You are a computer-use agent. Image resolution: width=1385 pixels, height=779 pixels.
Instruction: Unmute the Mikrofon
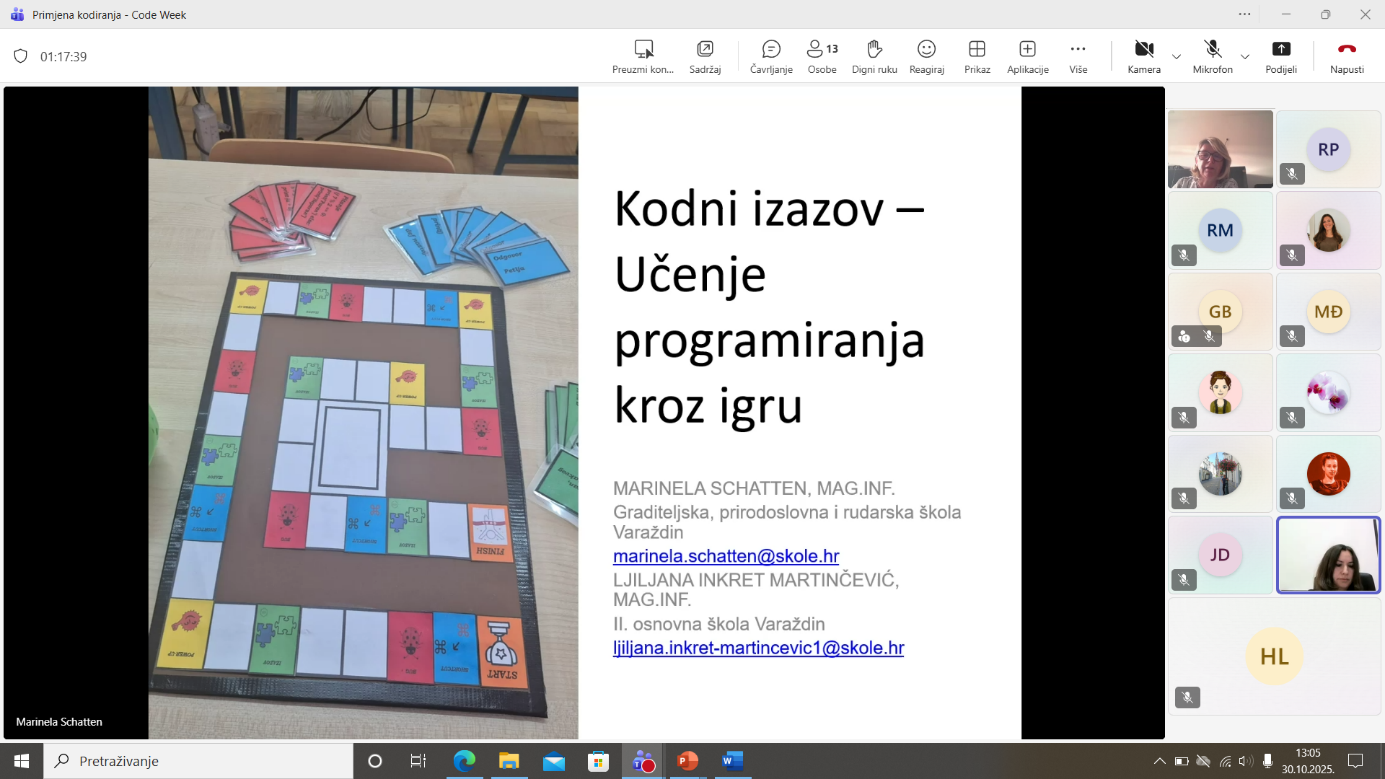1212,56
